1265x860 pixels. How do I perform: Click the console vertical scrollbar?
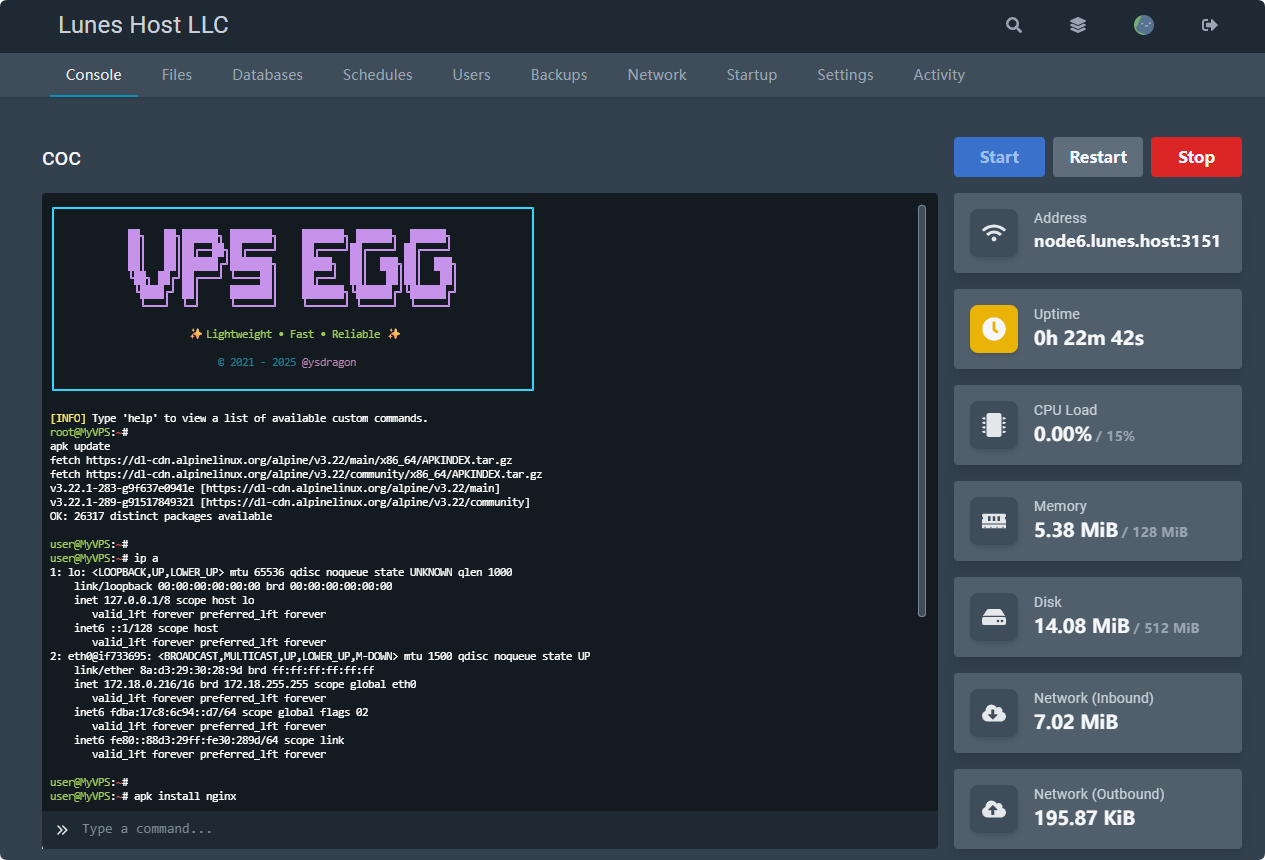tap(922, 410)
